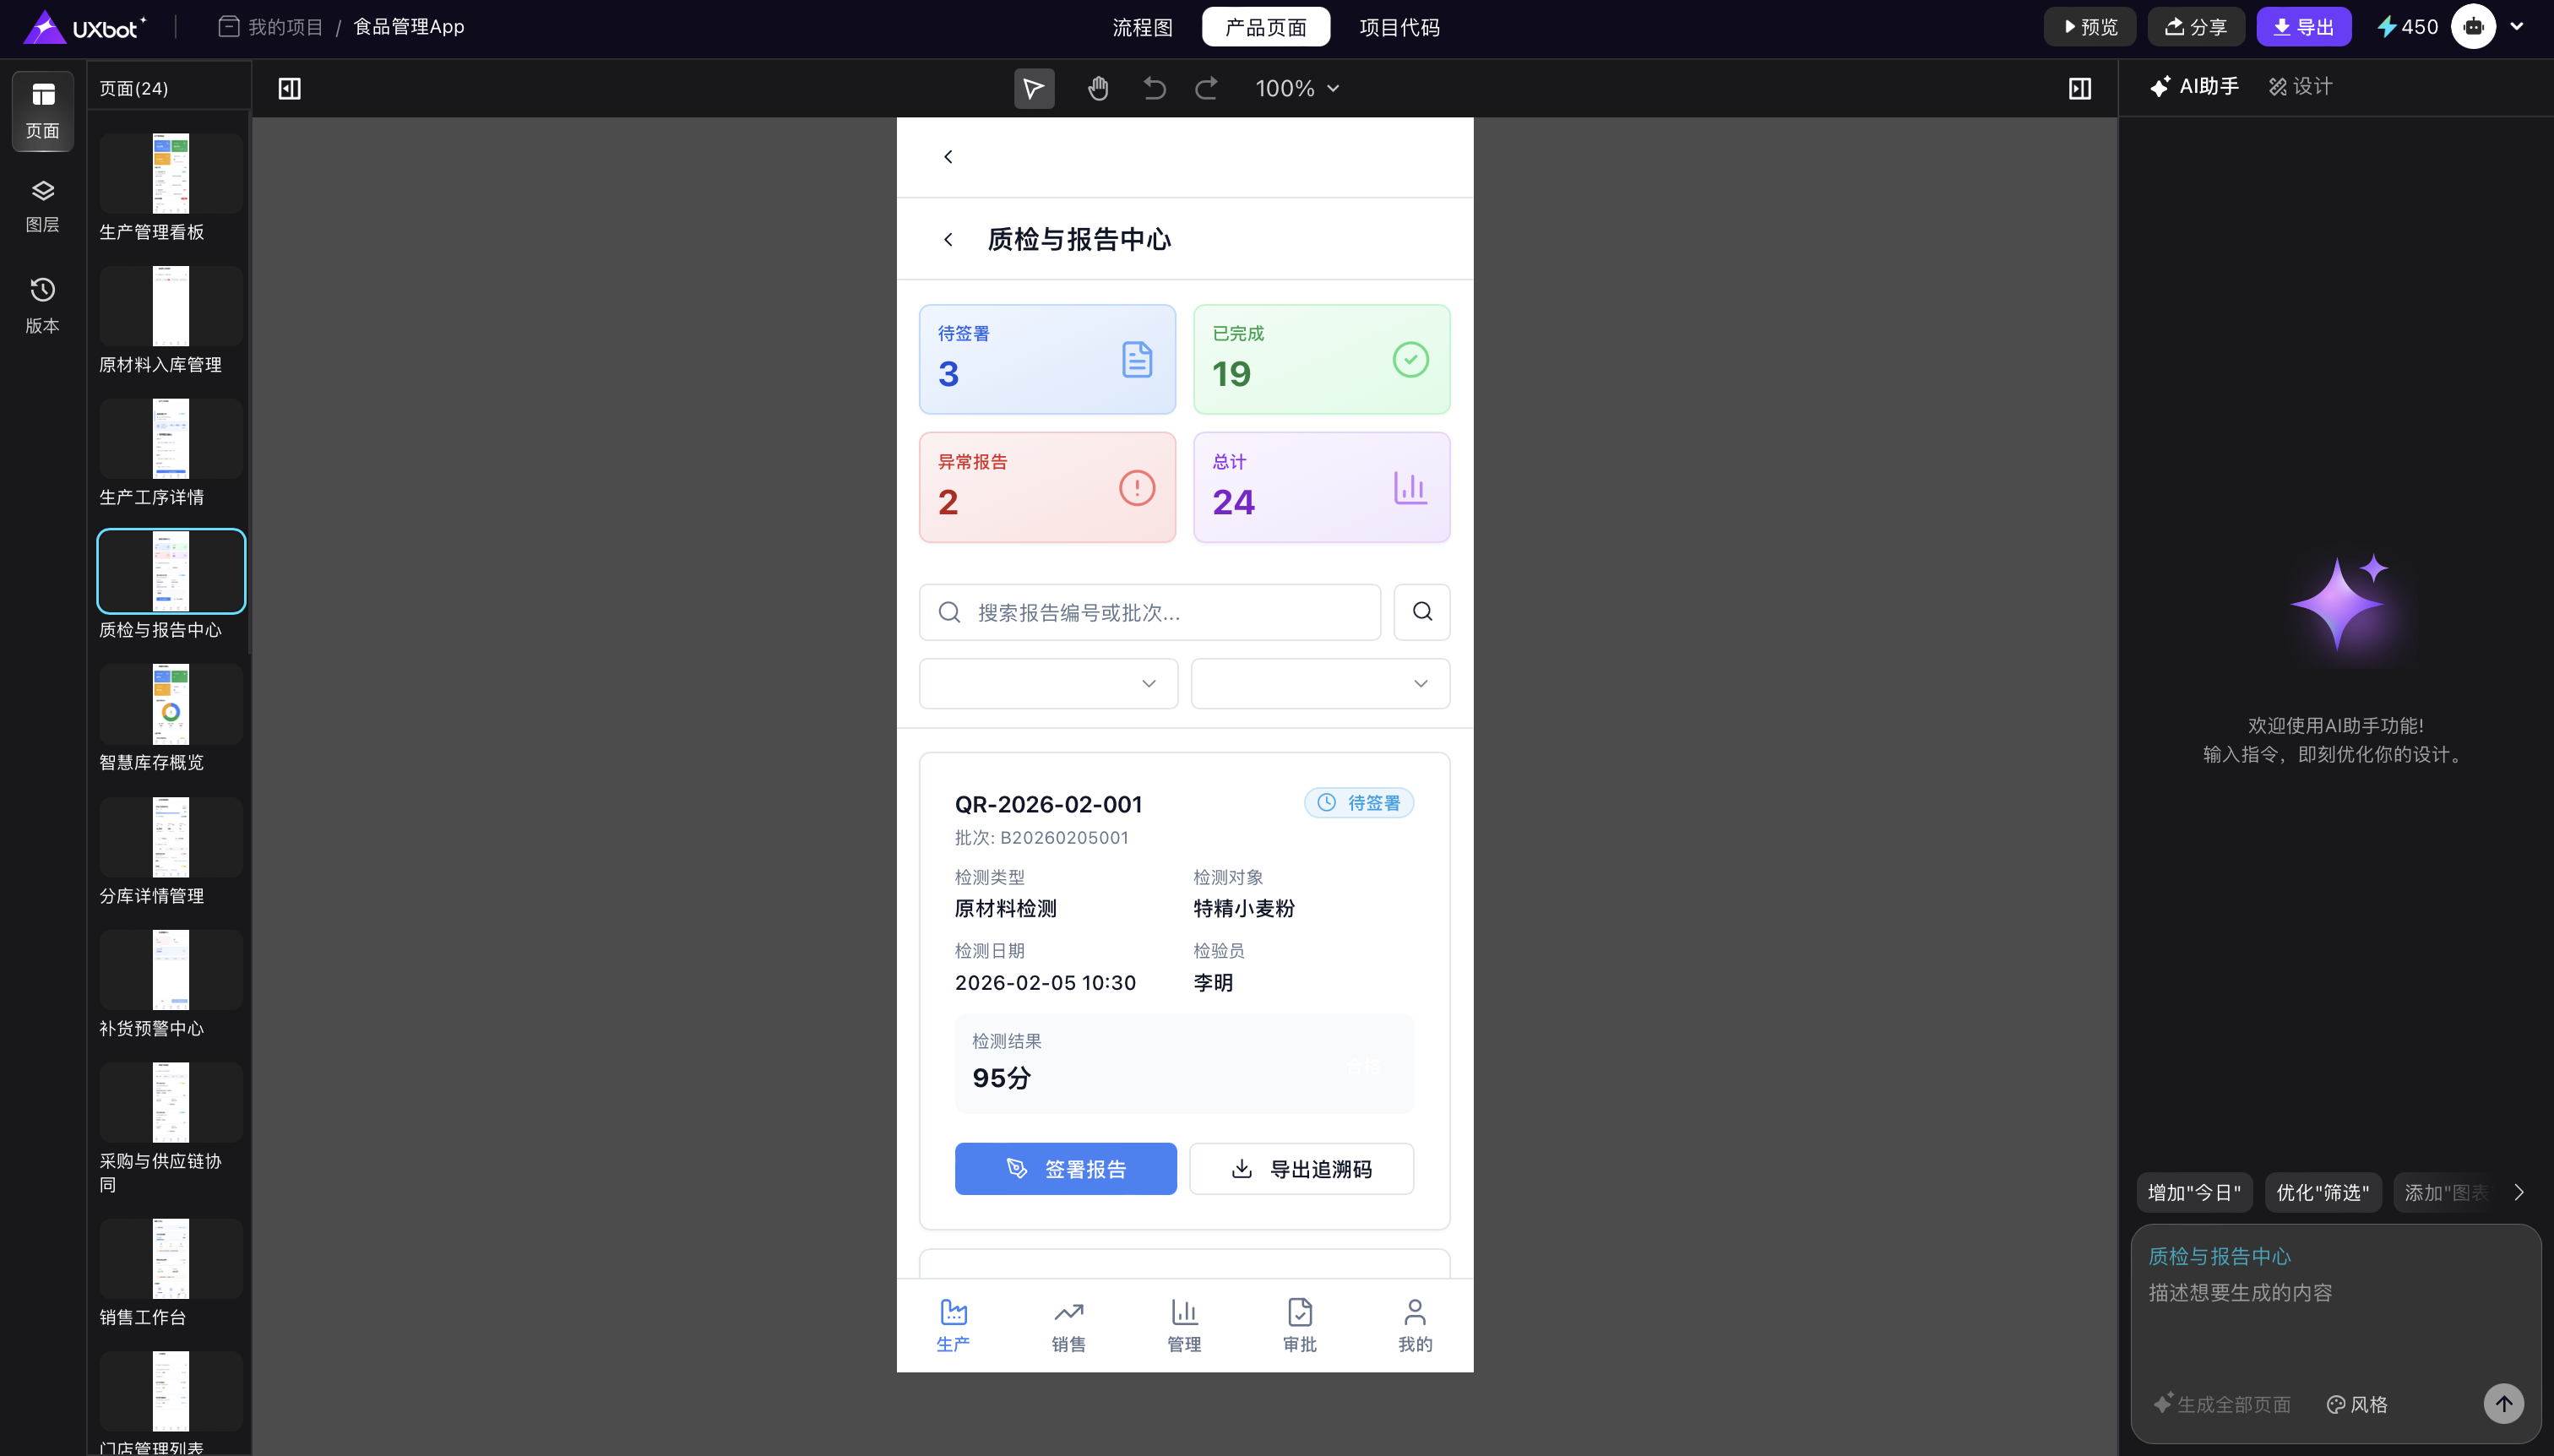Expand the first empty filter dropdown

[1048, 684]
